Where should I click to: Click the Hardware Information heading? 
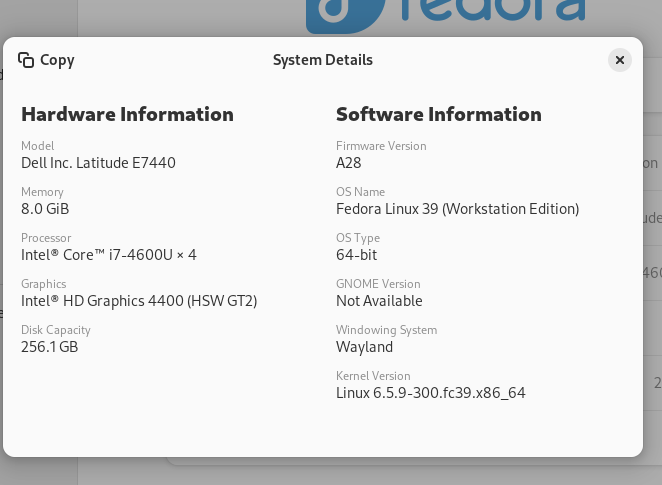pos(127,114)
